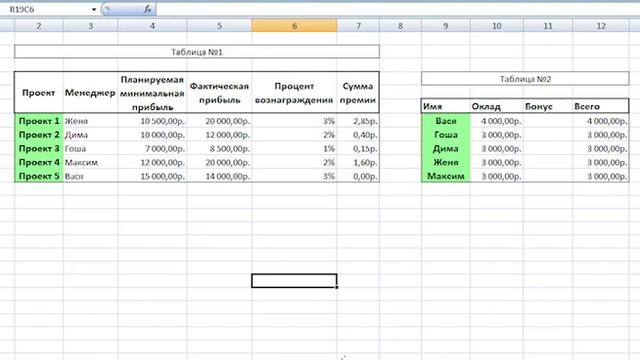
Task: Click the 'Процент вознаграждения' header cell
Action: 294,93
